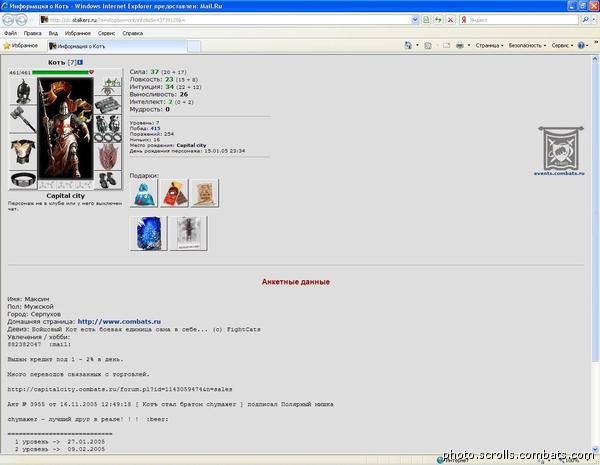600x465 pixels.
Task: Click the vertical scrollbar up arrow
Action: [595, 59]
